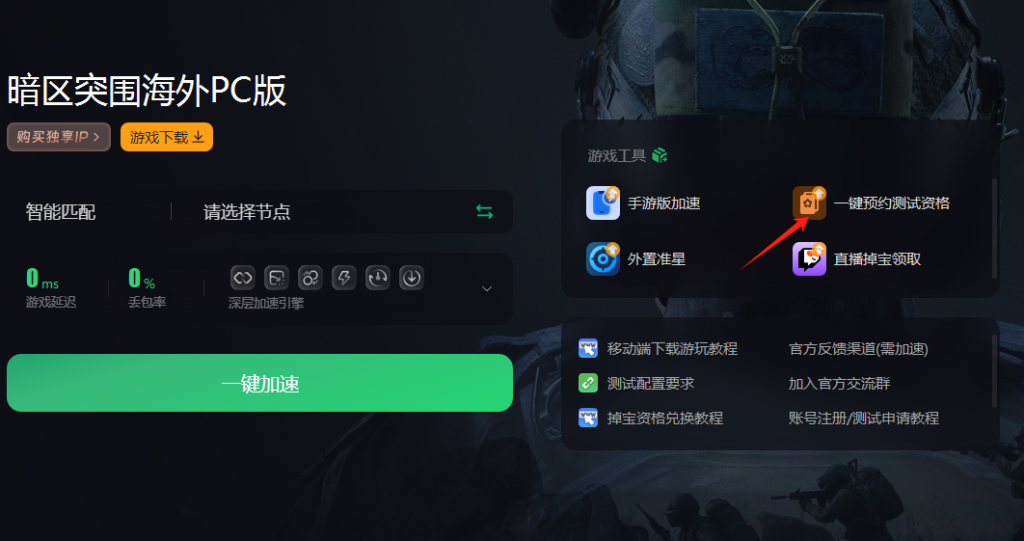The image size is (1024, 541).
Task: Open the 手游版加速 mobile phone icon
Action: tap(603, 203)
